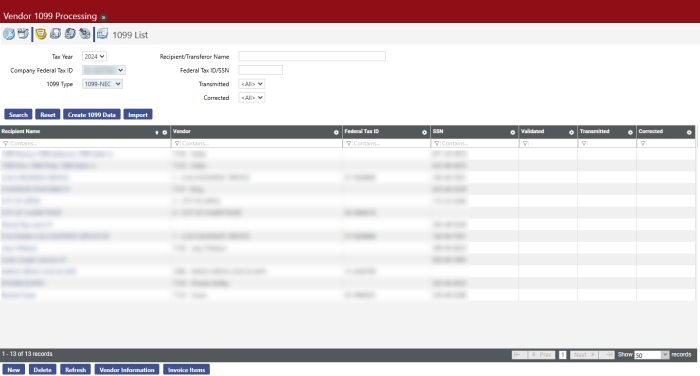Click the yellow highlighted 1099 List toolbar icon

[41, 33]
